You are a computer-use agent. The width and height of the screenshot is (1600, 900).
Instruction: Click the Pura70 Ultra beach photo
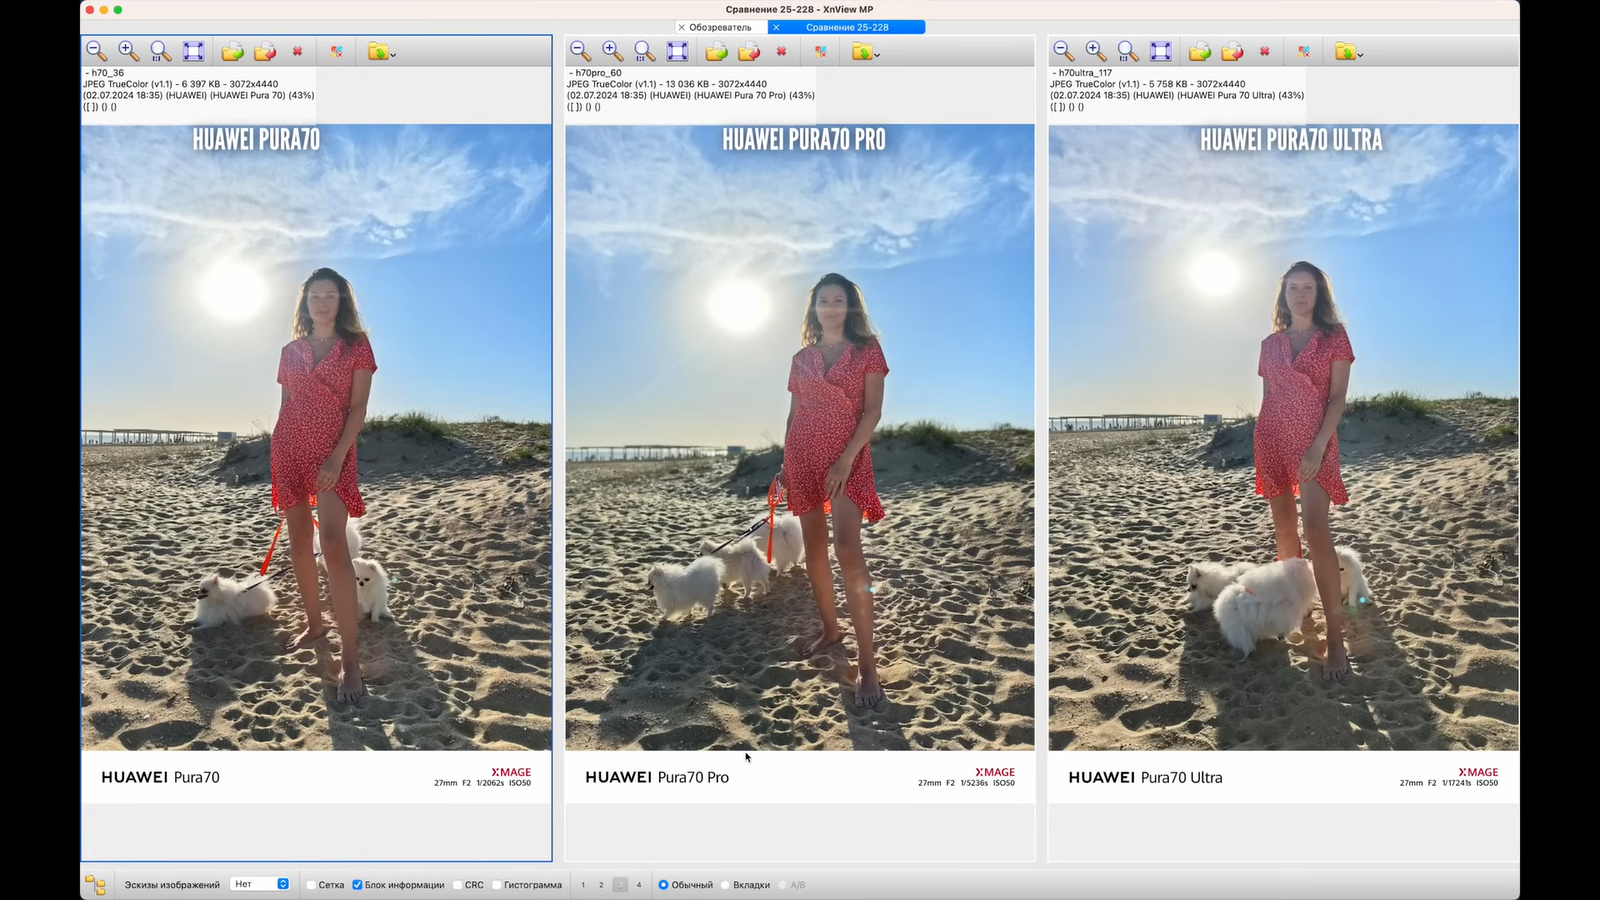[x=1283, y=437]
